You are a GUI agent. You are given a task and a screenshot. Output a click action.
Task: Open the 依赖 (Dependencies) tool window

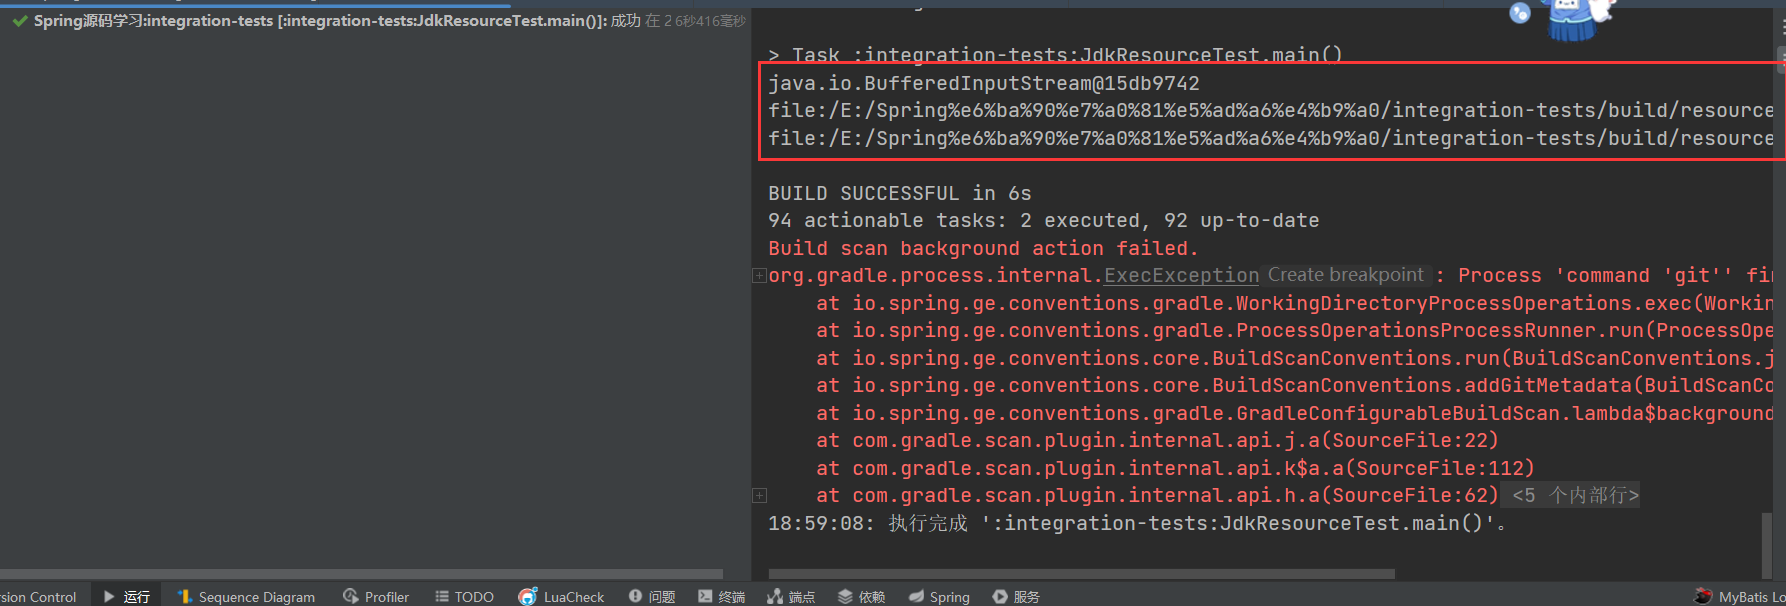click(x=861, y=596)
